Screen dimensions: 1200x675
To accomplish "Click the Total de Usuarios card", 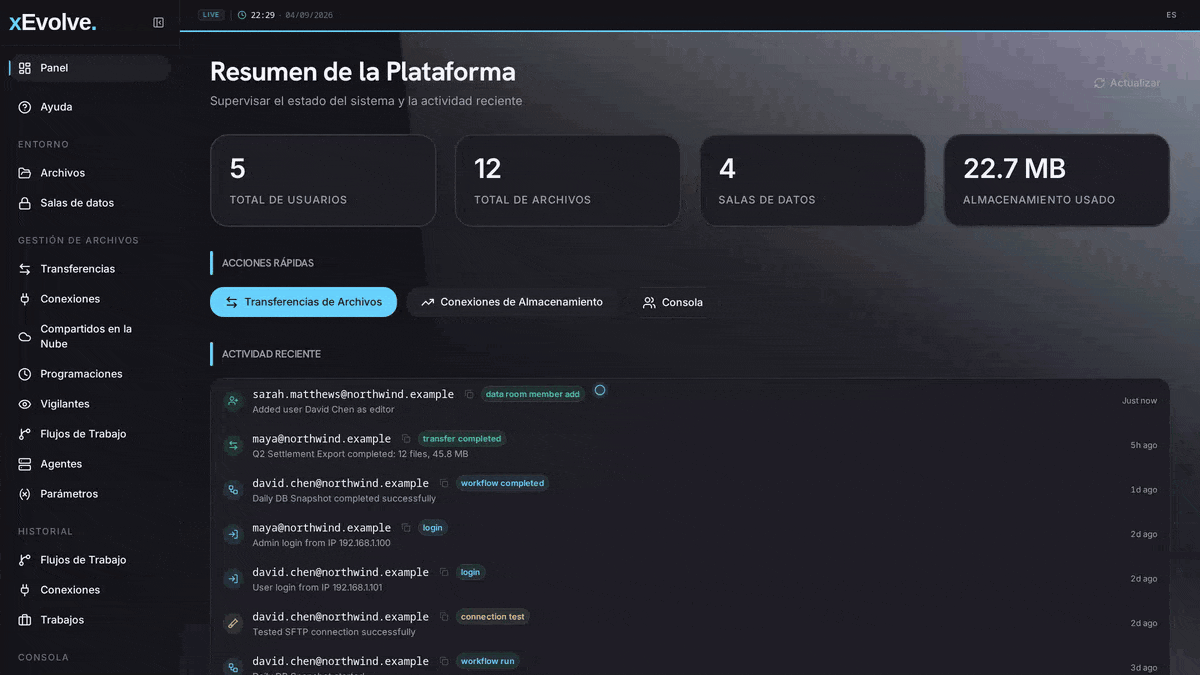I will coord(323,180).
